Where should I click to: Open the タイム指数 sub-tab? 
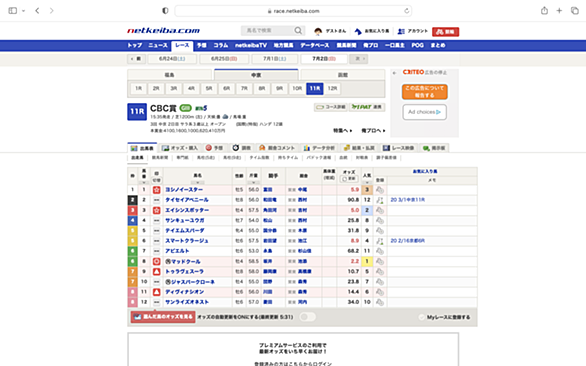[x=259, y=158]
